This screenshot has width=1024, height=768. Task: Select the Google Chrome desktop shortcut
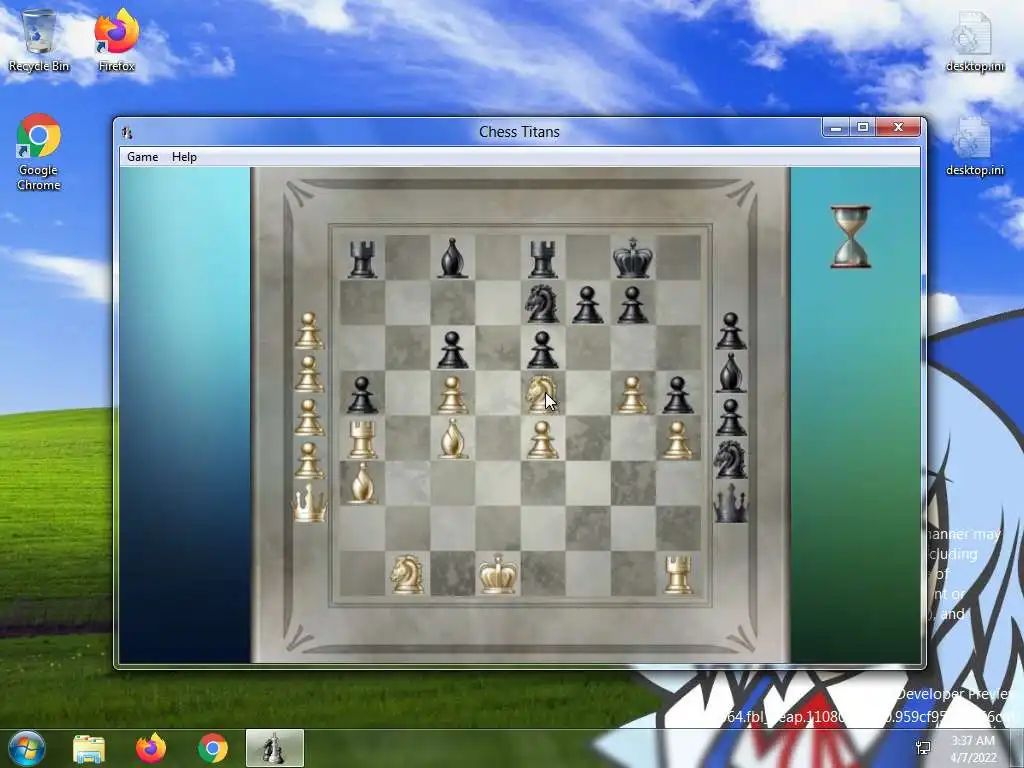pos(39,152)
